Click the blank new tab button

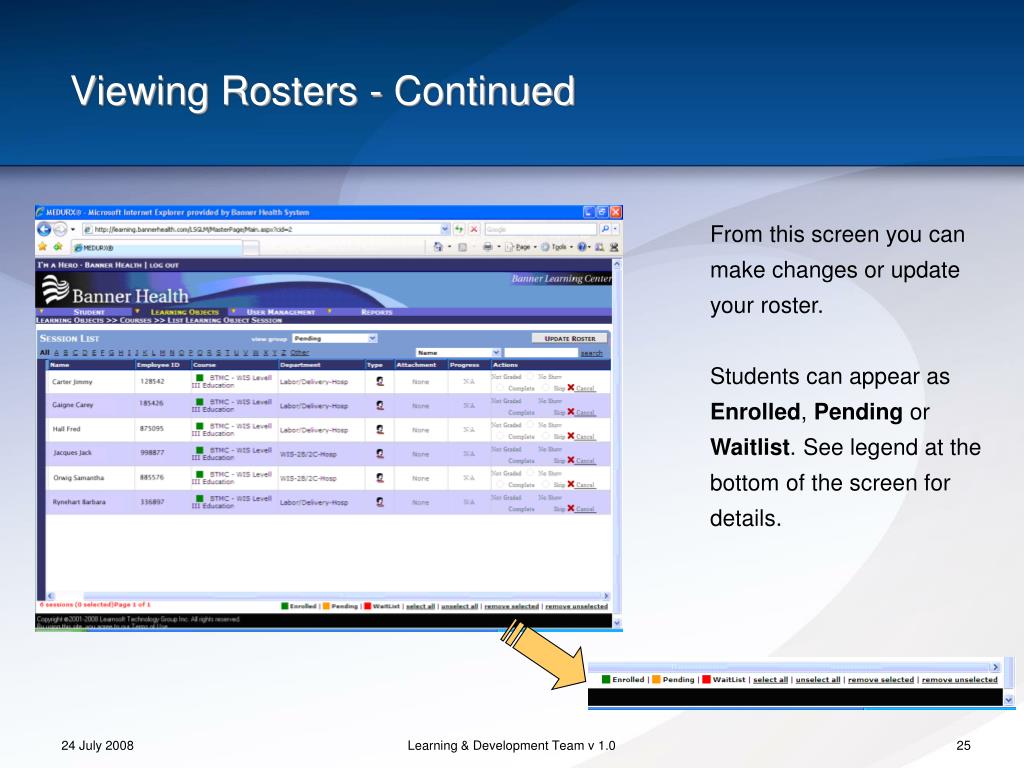251,248
